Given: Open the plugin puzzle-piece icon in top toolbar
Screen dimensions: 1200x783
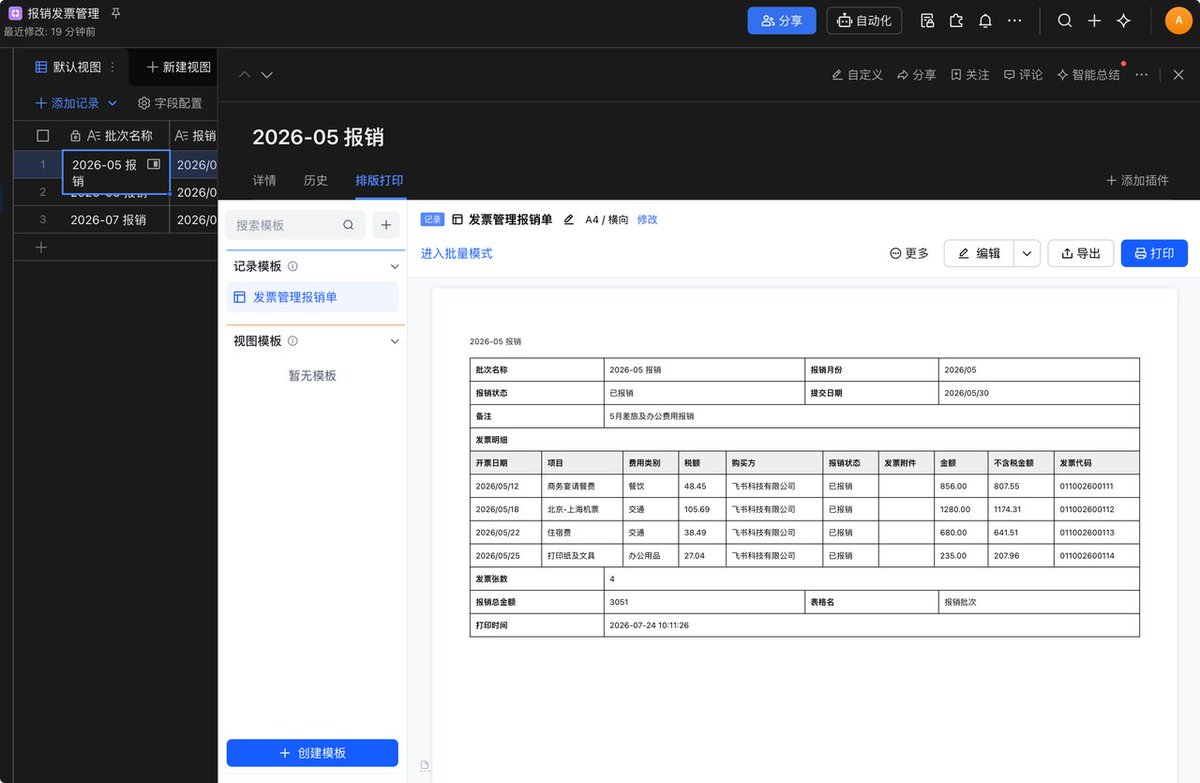Looking at the screenshot, I should coord(956,20).
